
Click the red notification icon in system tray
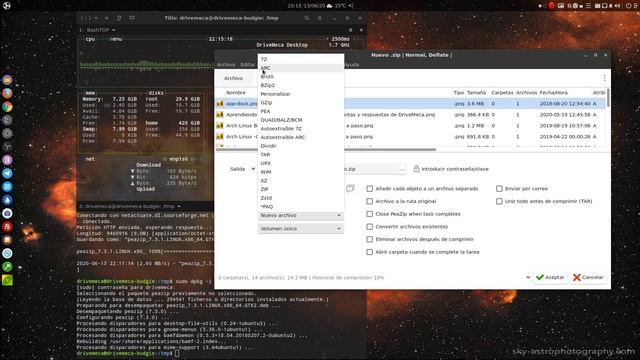pos(551,6)
